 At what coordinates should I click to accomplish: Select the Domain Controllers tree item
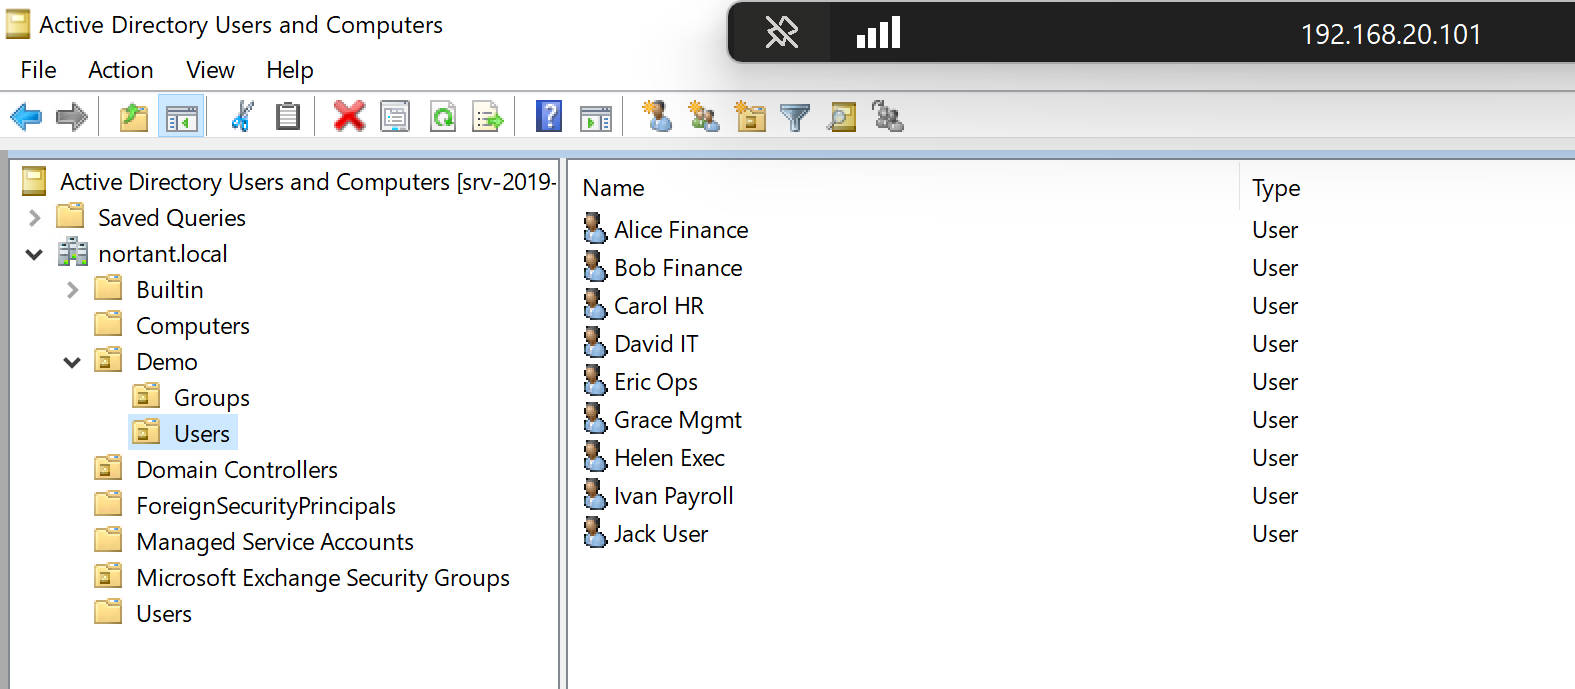(x=237, y=470)
